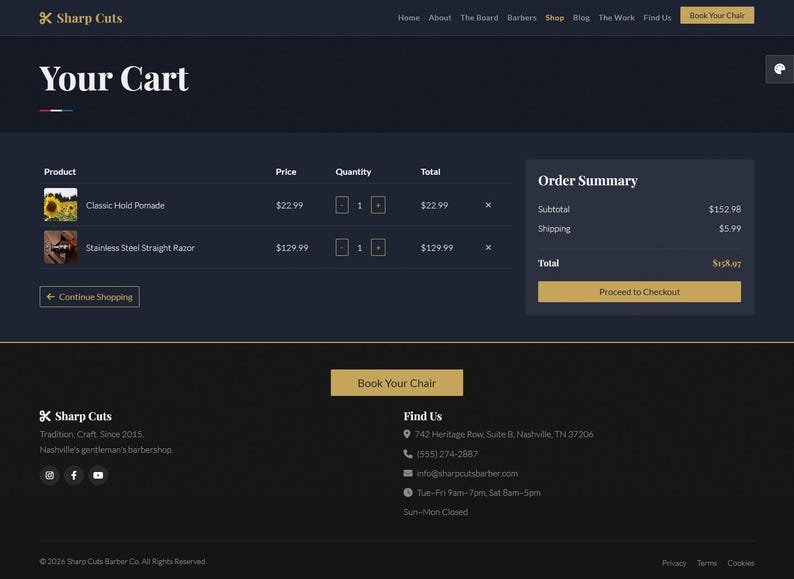Remove Classic Hold Pomade from cart
This screenshot has height=579, width=794.
click(x=488, y=205)
